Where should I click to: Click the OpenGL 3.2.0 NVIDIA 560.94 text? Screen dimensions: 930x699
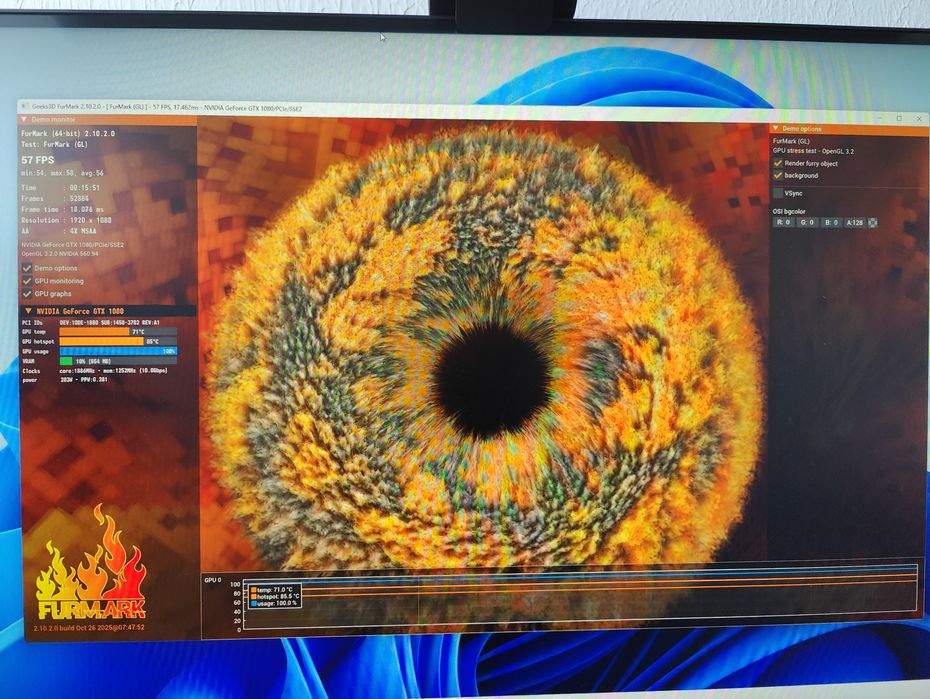(x=60, y=254)
